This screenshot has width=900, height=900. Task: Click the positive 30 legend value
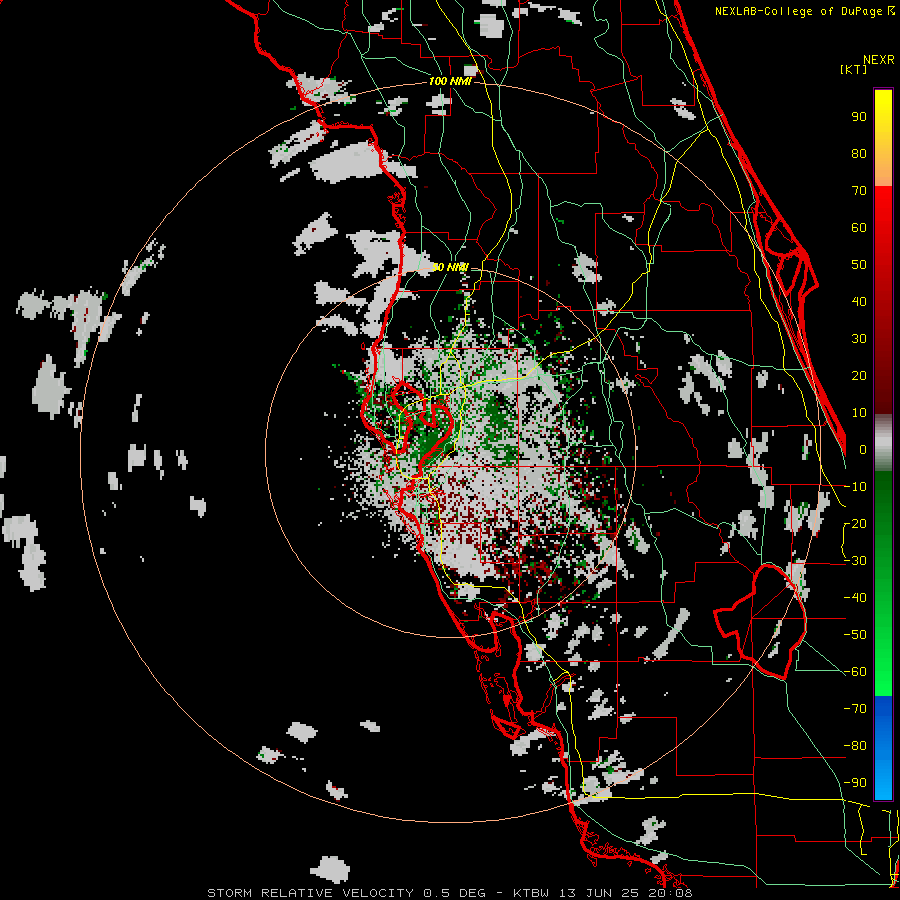(859, 339)
